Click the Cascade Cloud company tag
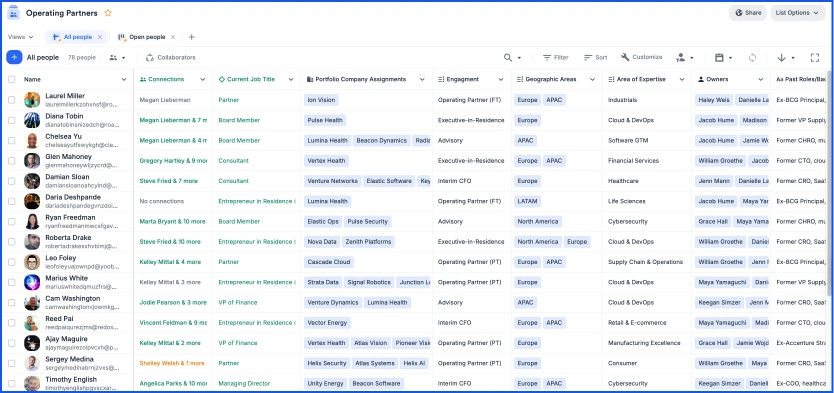834x393 pixels. pos(329,262)
